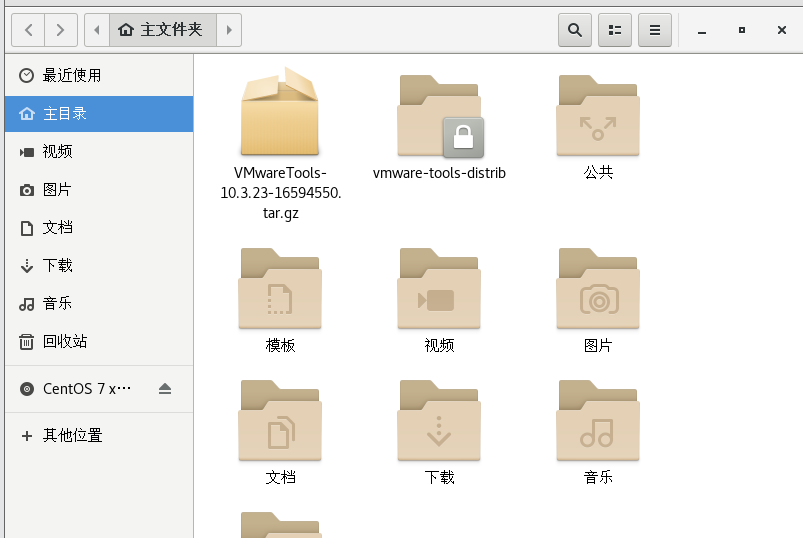Click the video camera icon beside sidebar 视频
Screen dimensions: 803x538
(27, 152)
